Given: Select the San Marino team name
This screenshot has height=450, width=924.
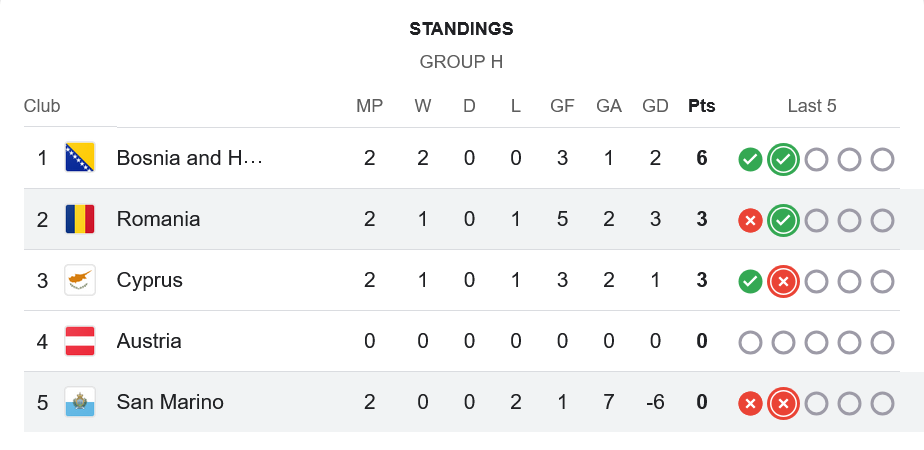Looking at the screenshot, I should click(170, 402).
